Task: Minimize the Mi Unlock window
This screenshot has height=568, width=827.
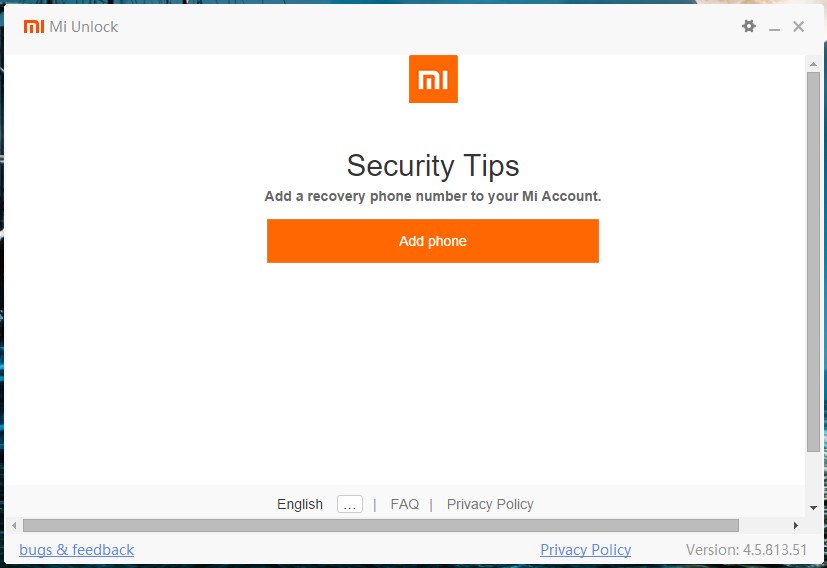Action: click(x=774, y=28)
